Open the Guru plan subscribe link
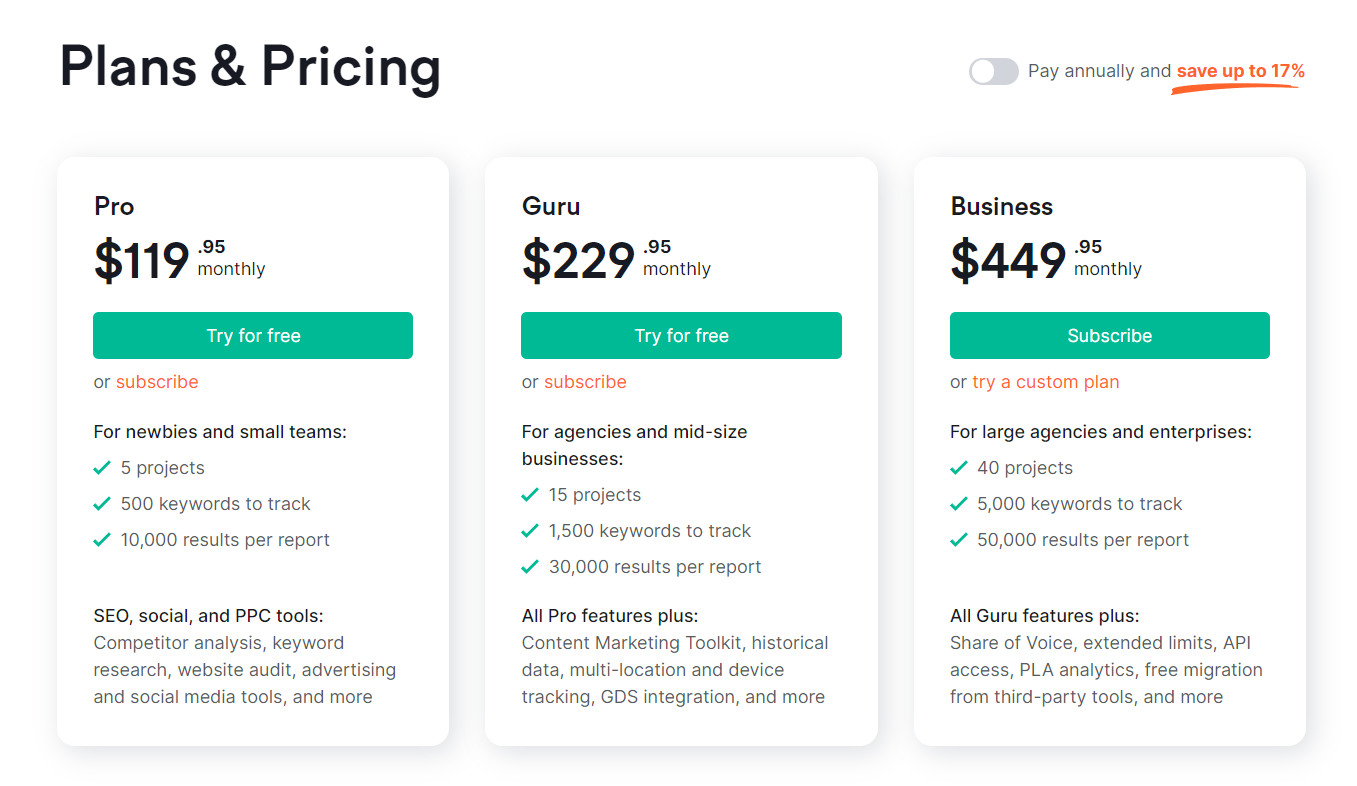This screenshot has height=786, width=1357. pyautogui.click(x=585, y=382)
